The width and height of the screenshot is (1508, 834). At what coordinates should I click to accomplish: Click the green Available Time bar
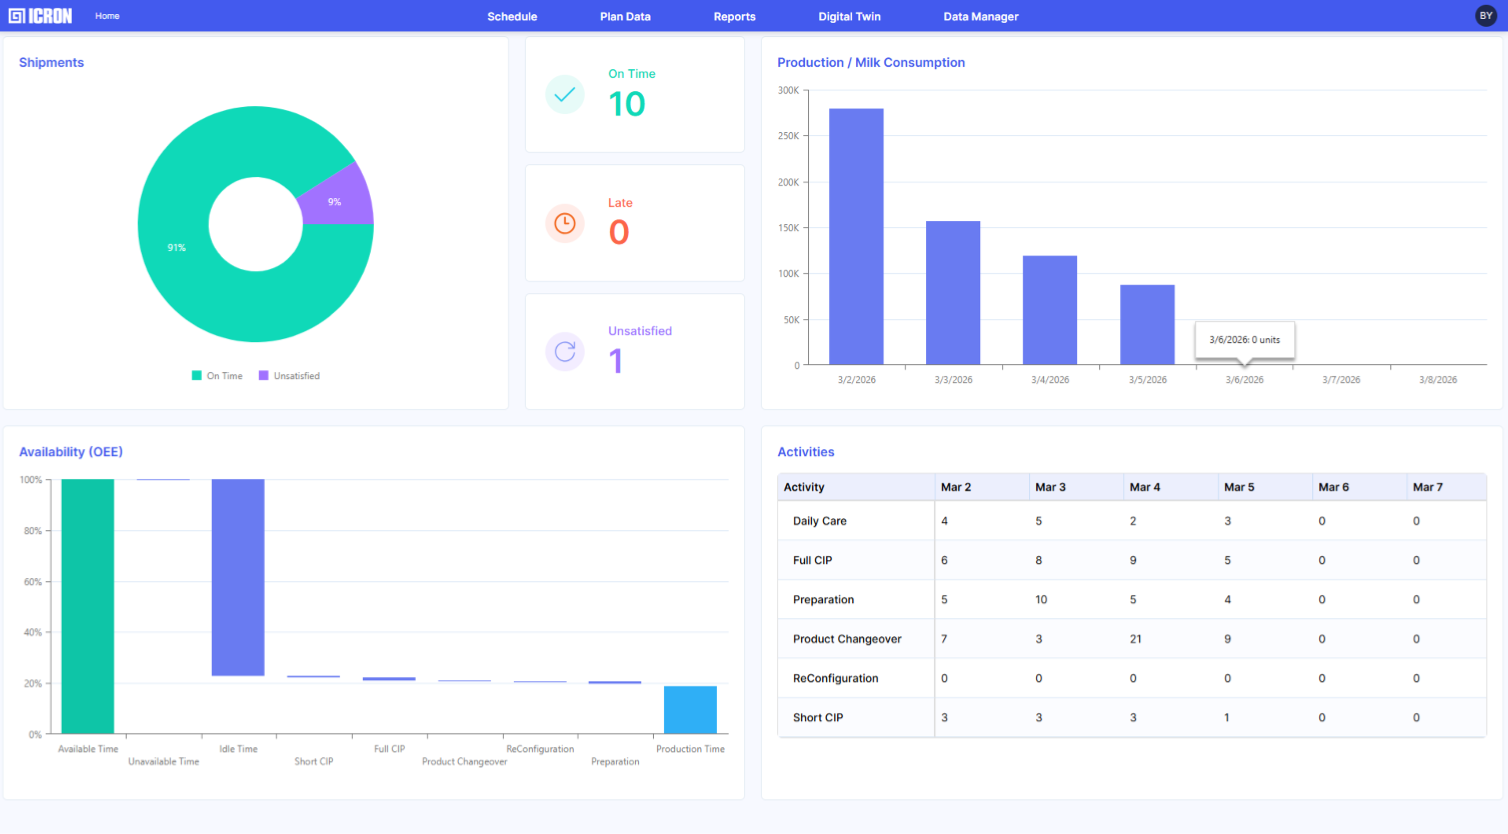pyautogui.click(x=88, y=606)
